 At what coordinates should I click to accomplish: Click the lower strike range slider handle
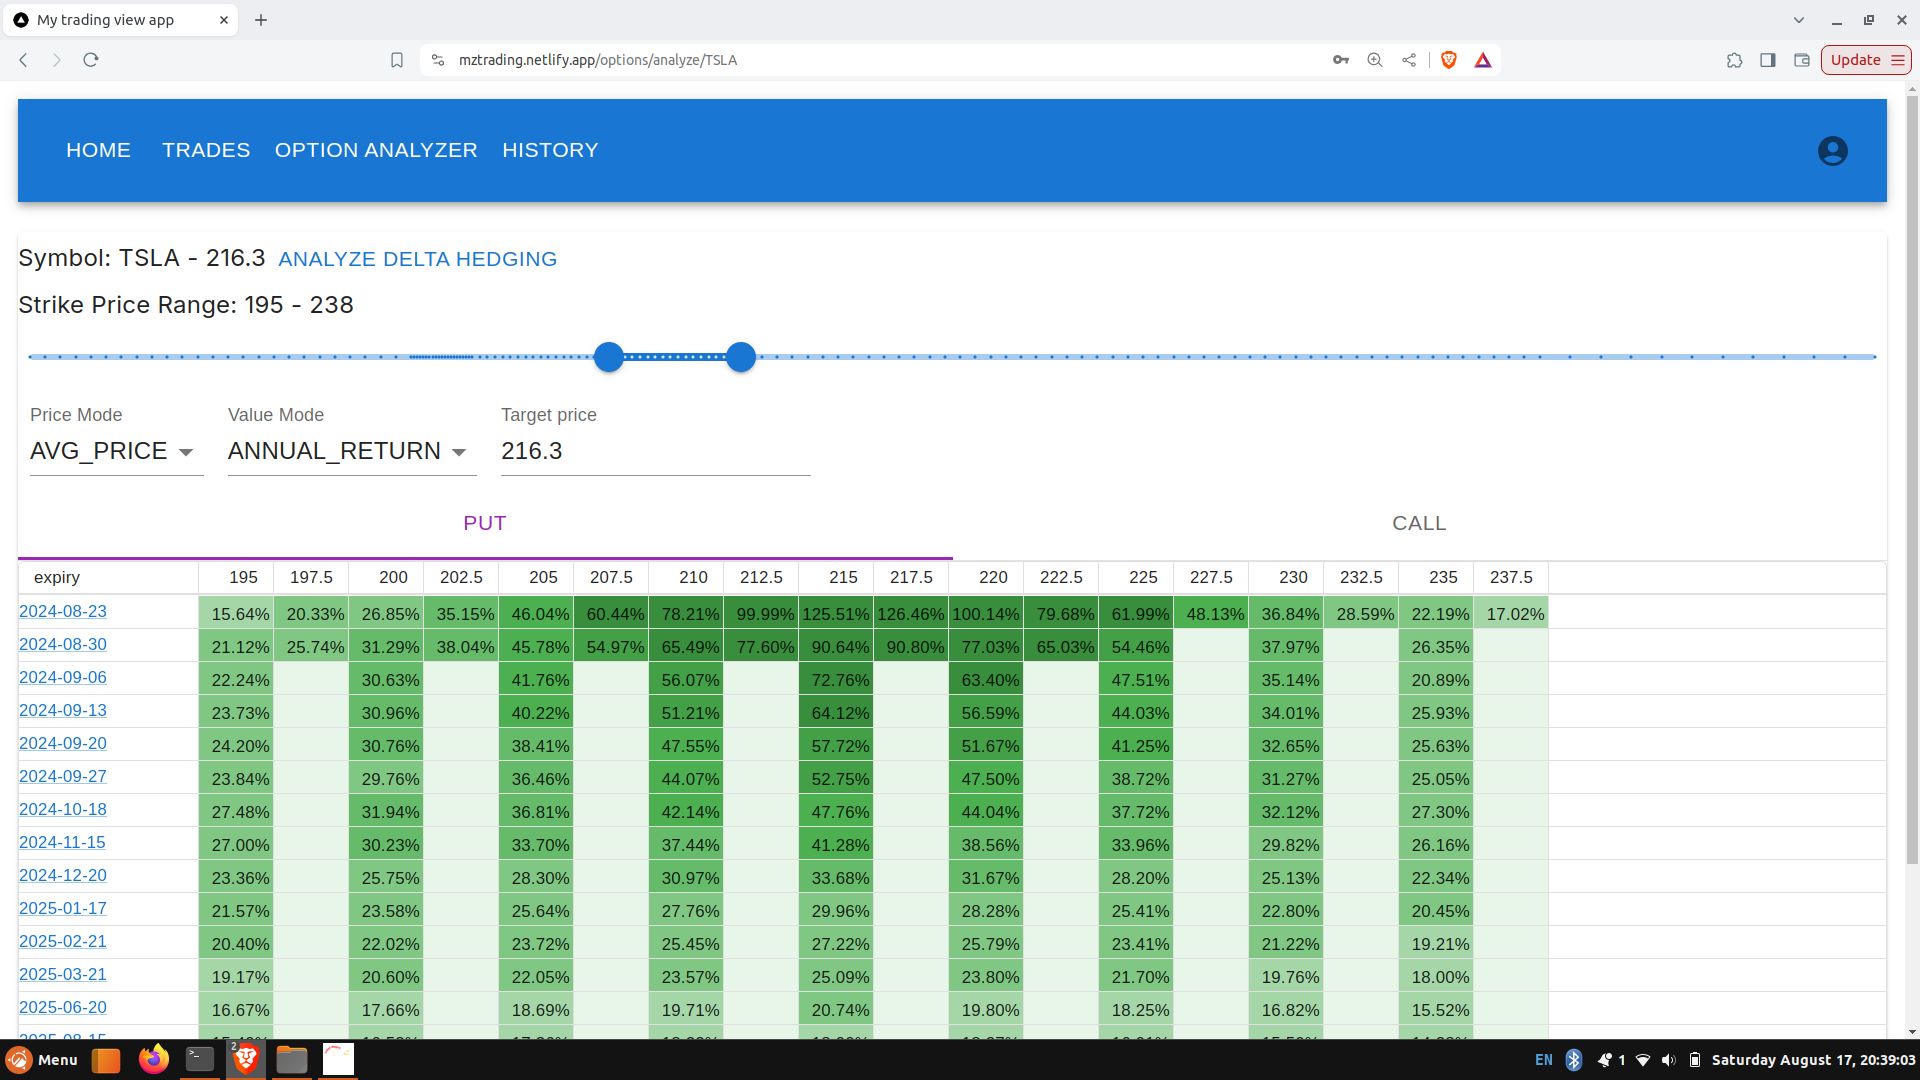609,357
